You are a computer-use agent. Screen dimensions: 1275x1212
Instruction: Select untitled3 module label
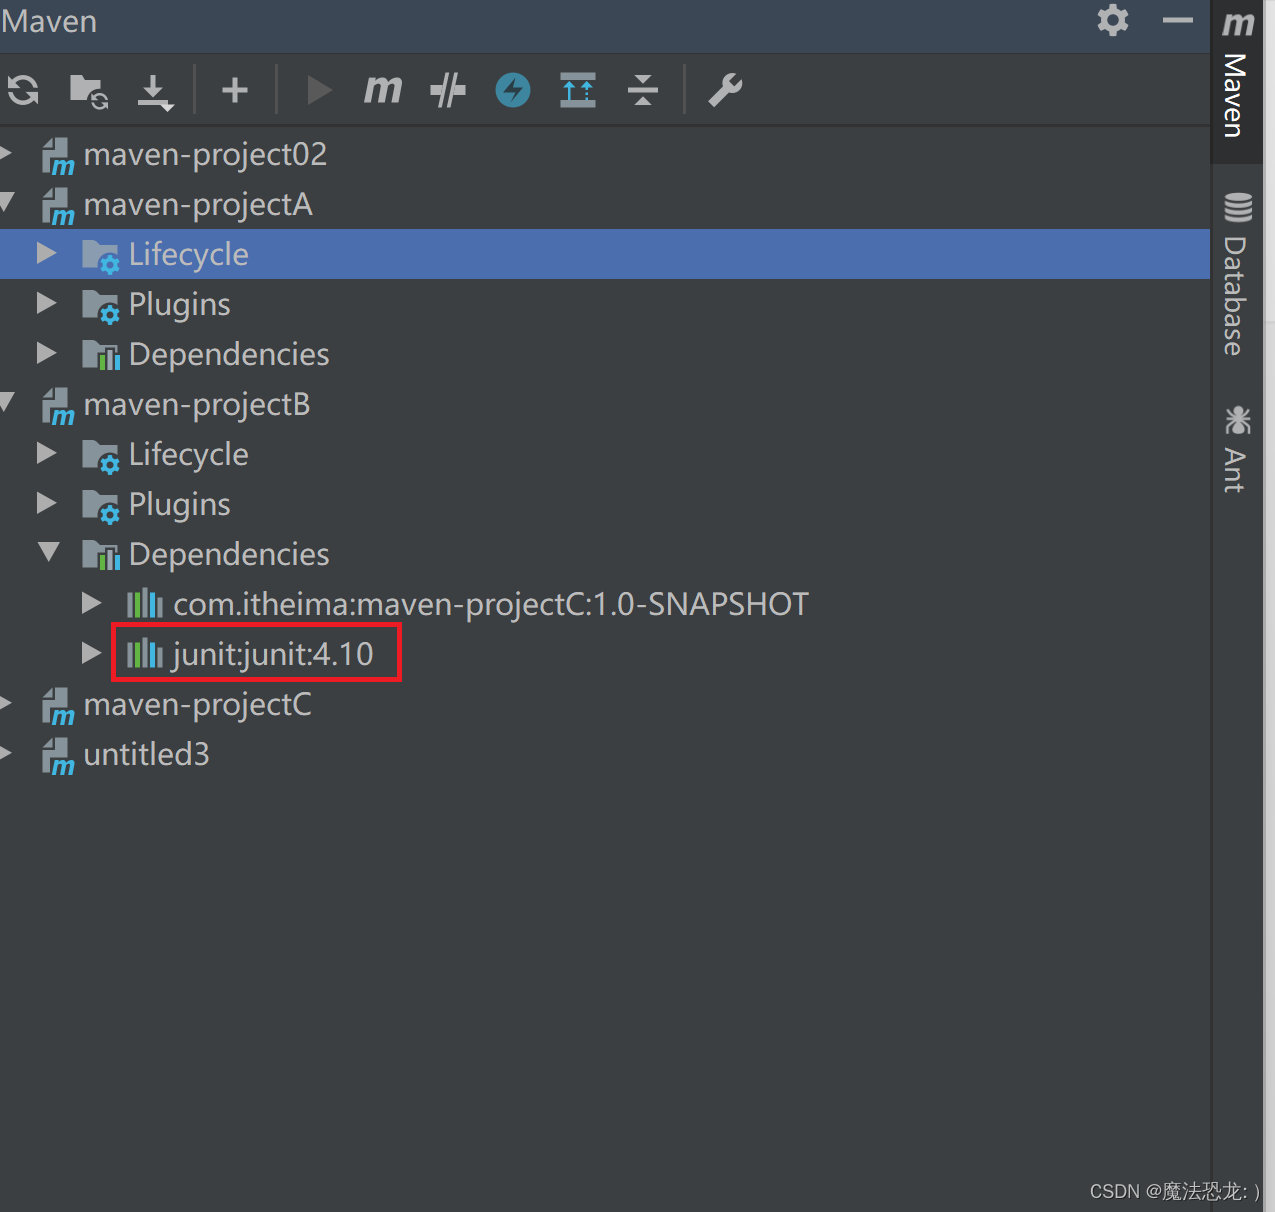(147, 754)
